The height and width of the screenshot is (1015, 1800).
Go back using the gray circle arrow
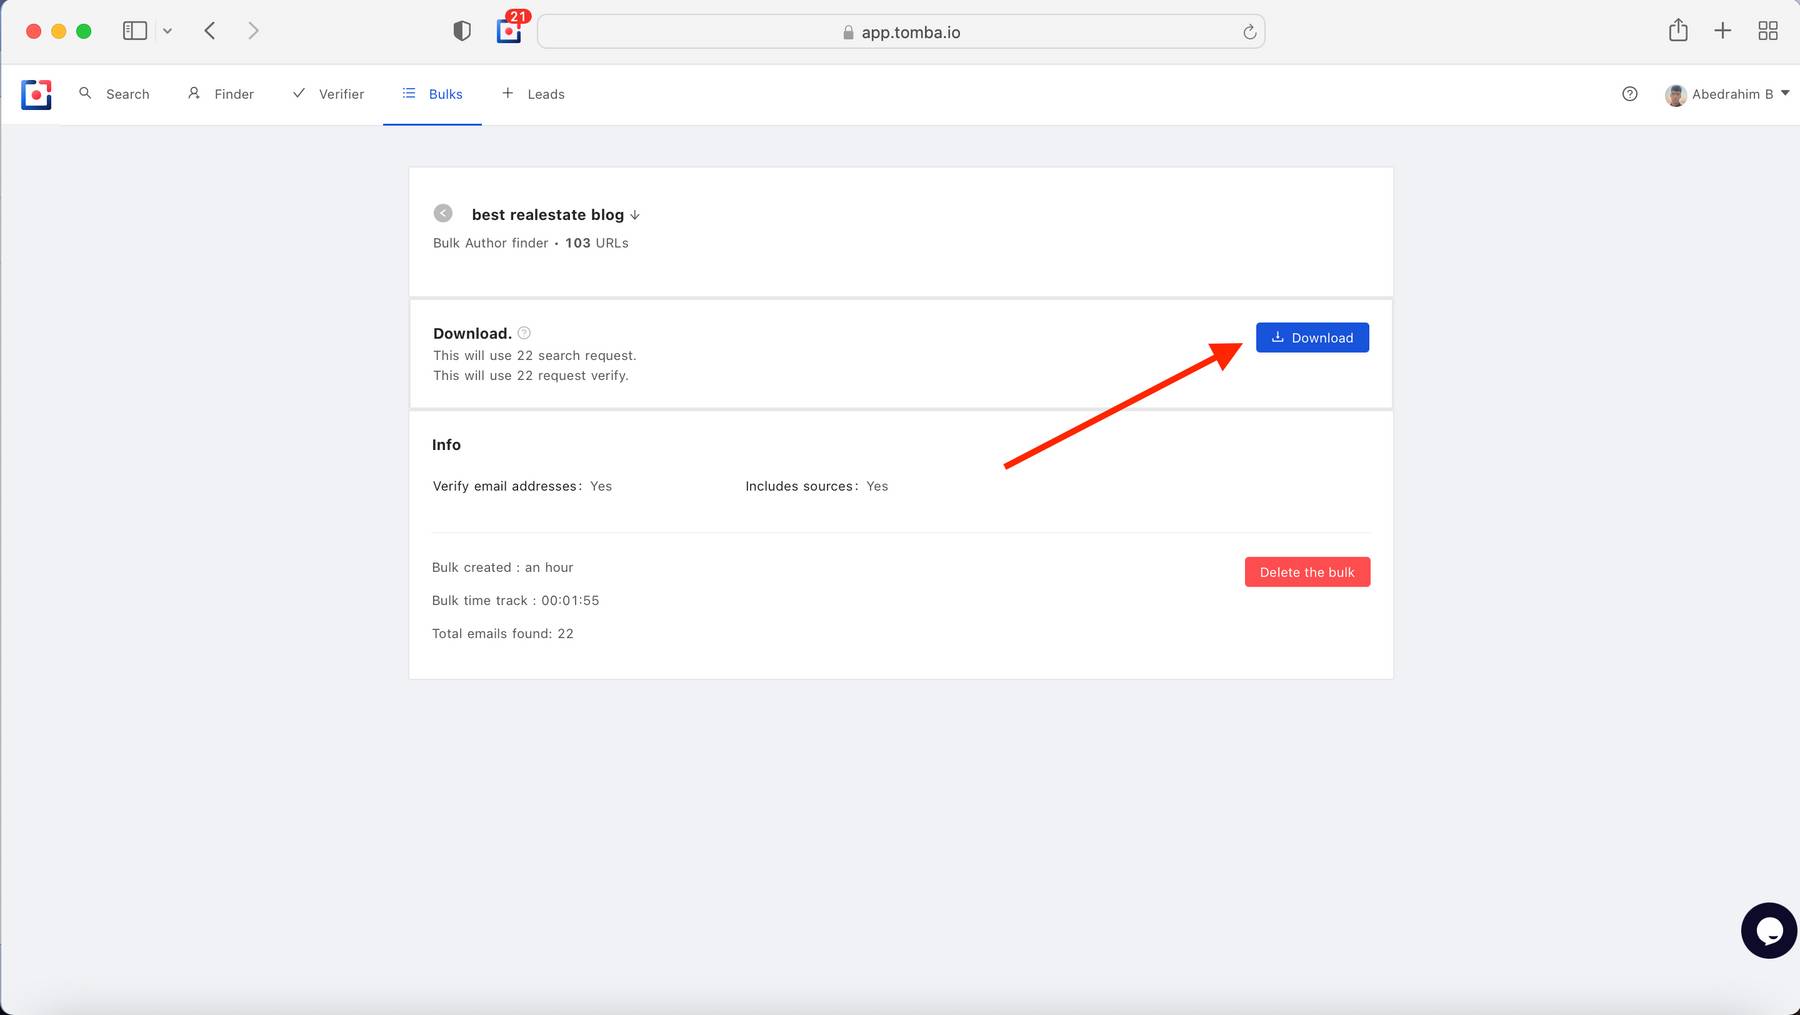pos(443,213)
